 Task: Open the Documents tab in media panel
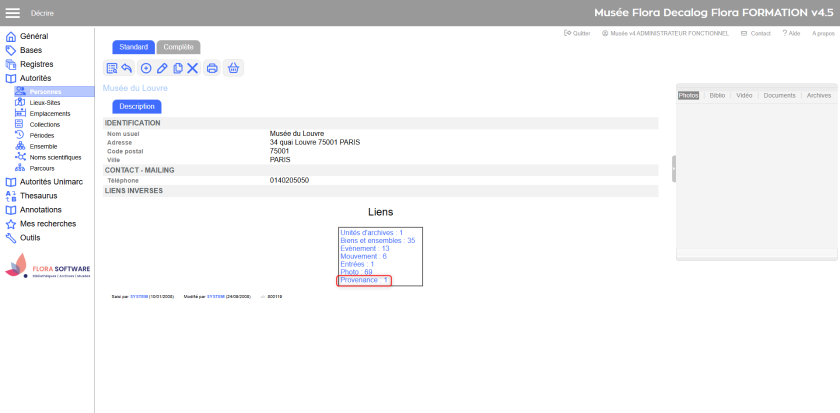point(779,95)
